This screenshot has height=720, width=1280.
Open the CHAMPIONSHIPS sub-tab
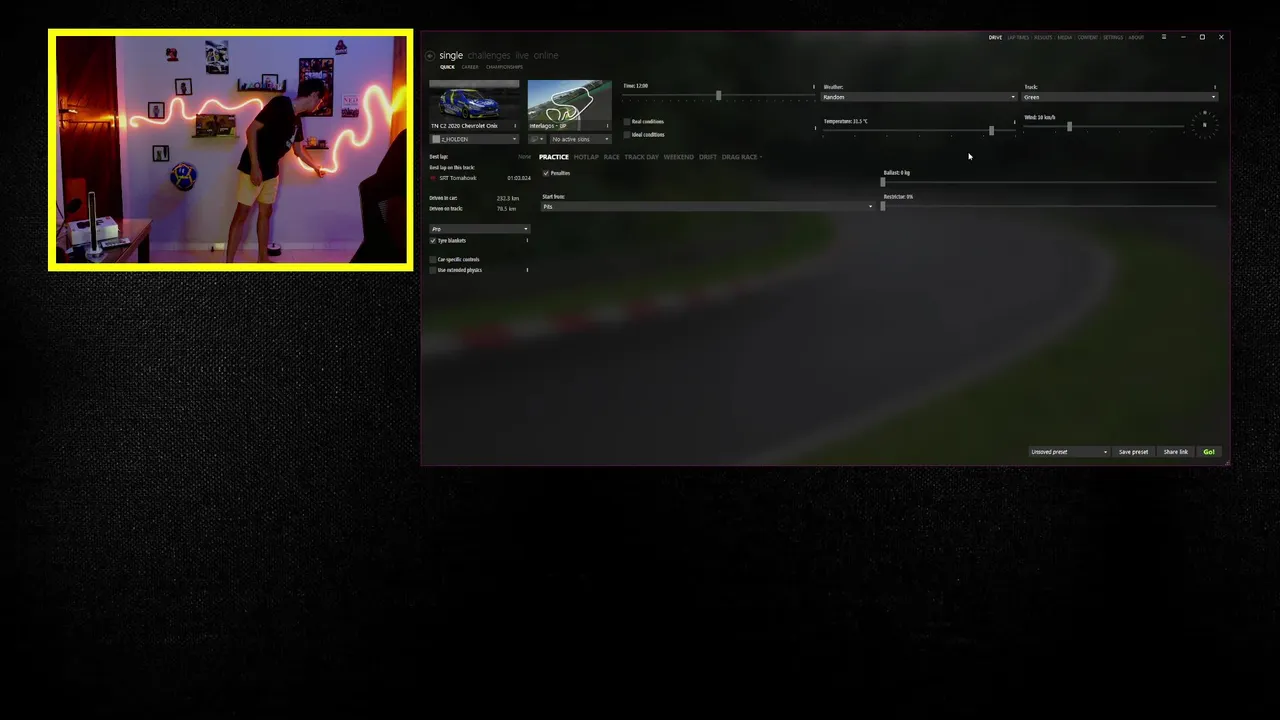(x=504, y=67)
